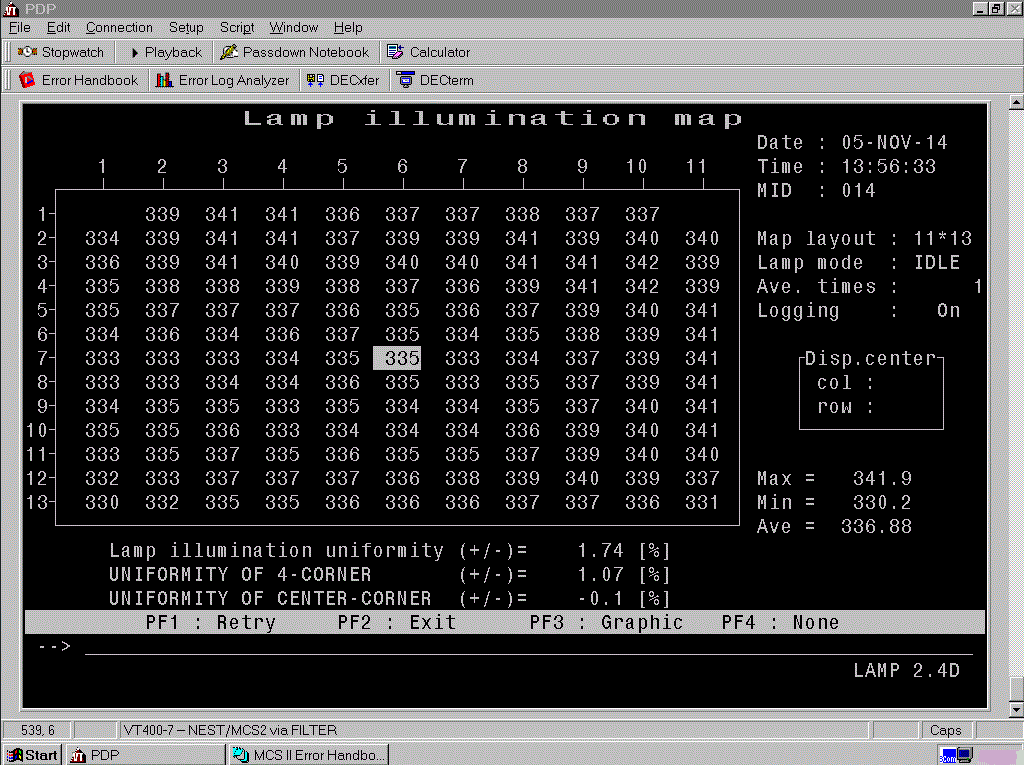Click the Lamp illumination map title
The height and width of the screenshot is (765, 1024).
[493, 118]
